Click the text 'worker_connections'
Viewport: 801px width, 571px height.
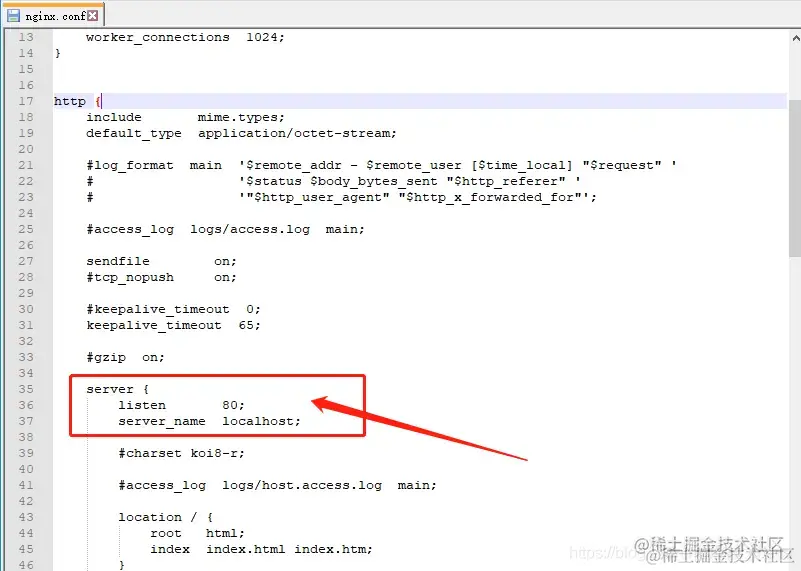[x=158, y=37]
